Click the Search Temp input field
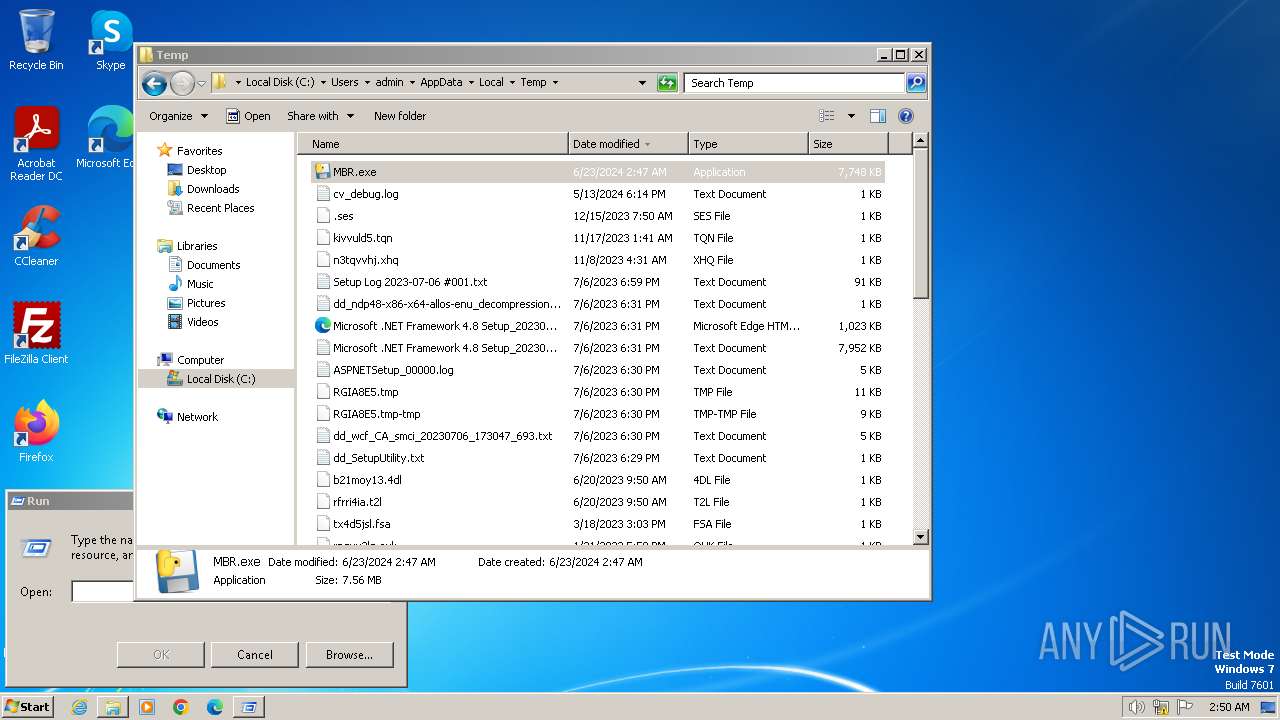1280x720 pixels. point(795,83)
